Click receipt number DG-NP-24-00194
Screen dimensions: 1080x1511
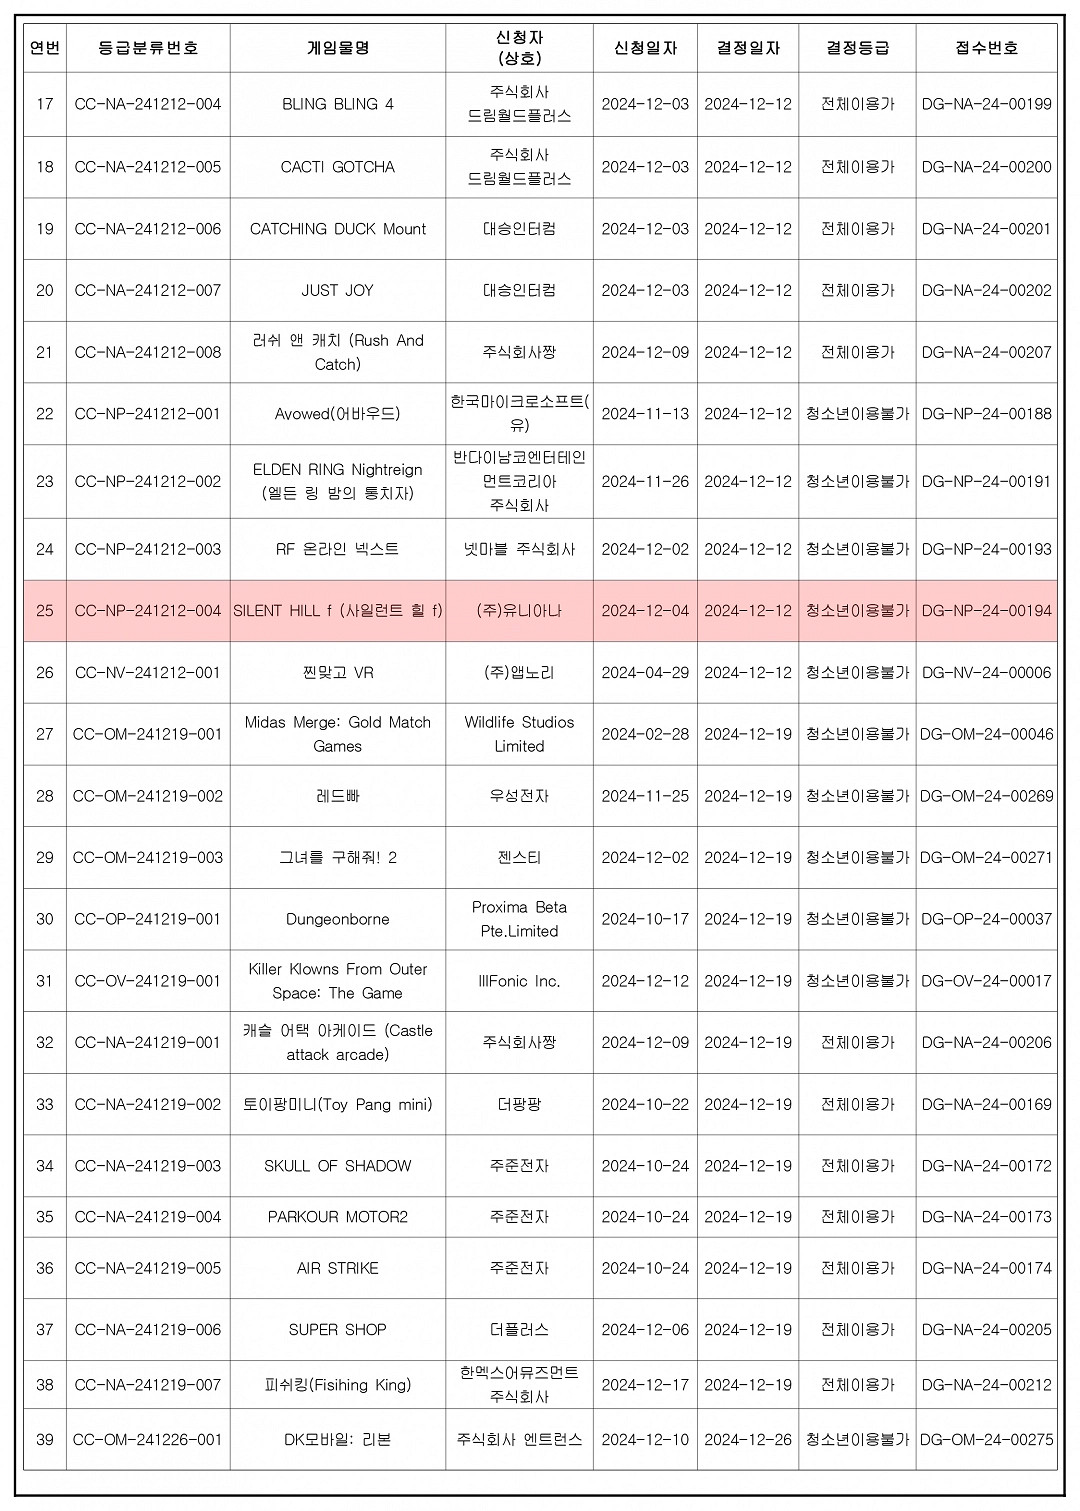pyautogui.click(x=986, y=611)
